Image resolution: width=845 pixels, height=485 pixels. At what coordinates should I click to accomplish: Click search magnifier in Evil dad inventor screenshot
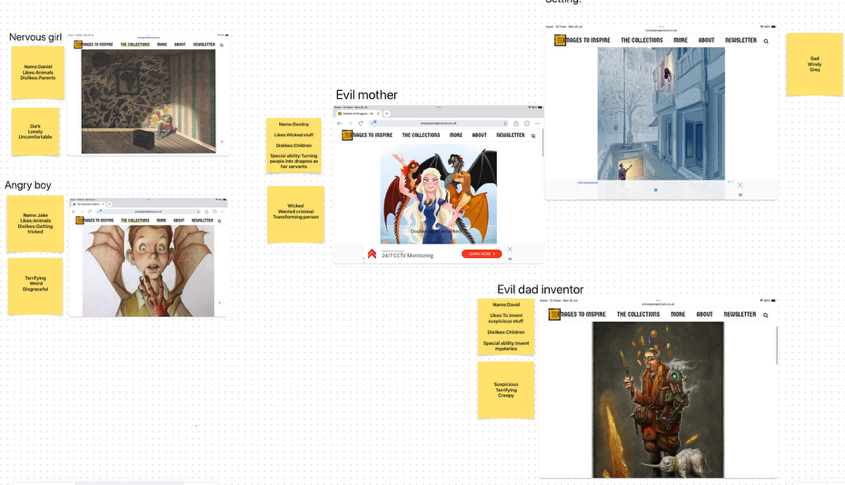765,315
